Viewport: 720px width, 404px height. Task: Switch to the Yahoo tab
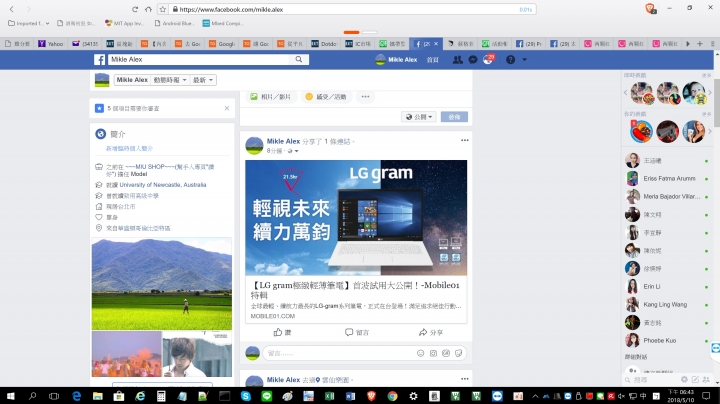pyautogui.click(x=51, y=44)
